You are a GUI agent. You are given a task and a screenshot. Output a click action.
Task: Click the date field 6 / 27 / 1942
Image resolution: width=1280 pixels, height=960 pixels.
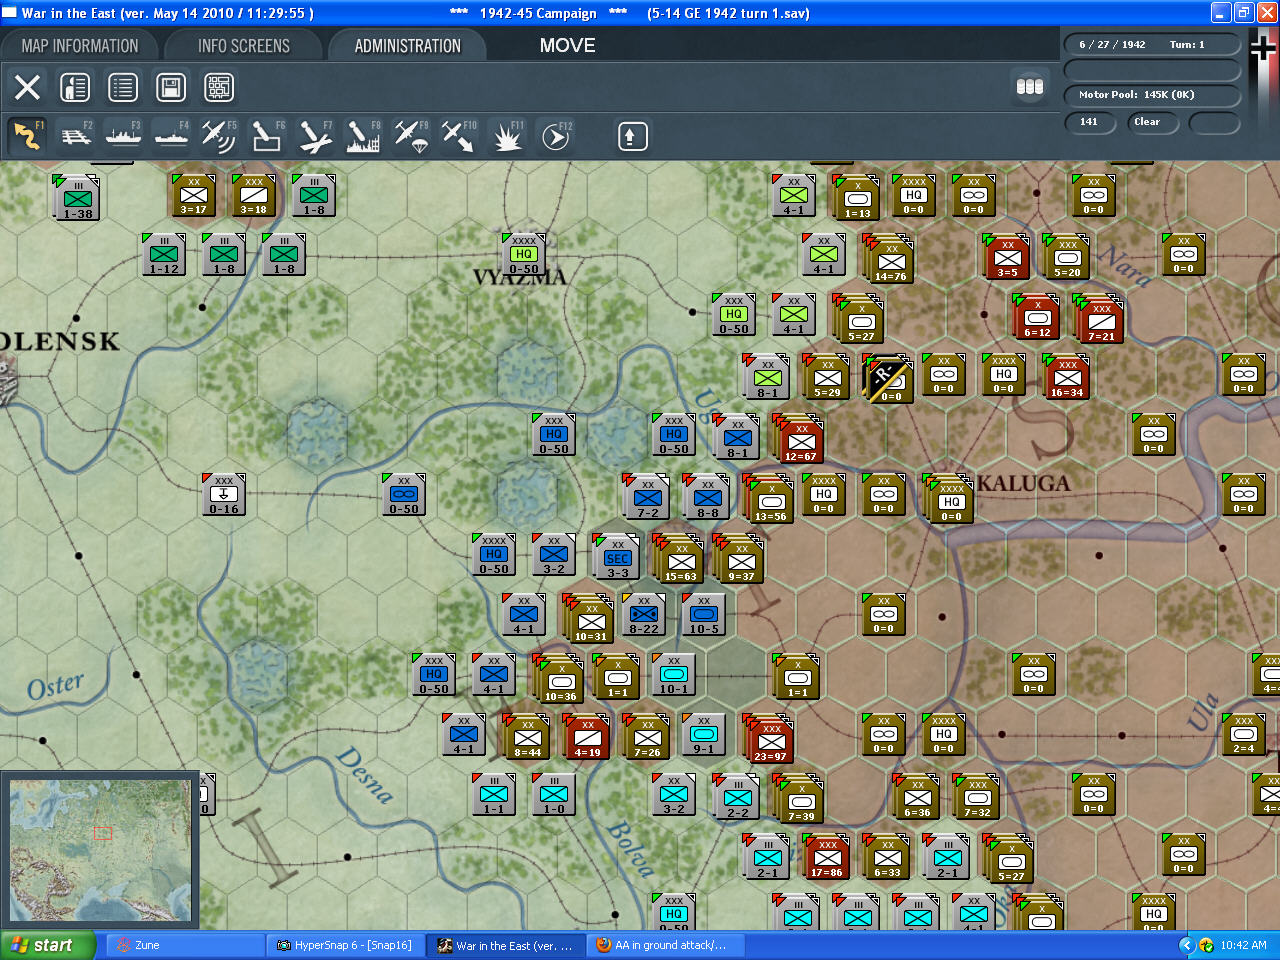1152,45
